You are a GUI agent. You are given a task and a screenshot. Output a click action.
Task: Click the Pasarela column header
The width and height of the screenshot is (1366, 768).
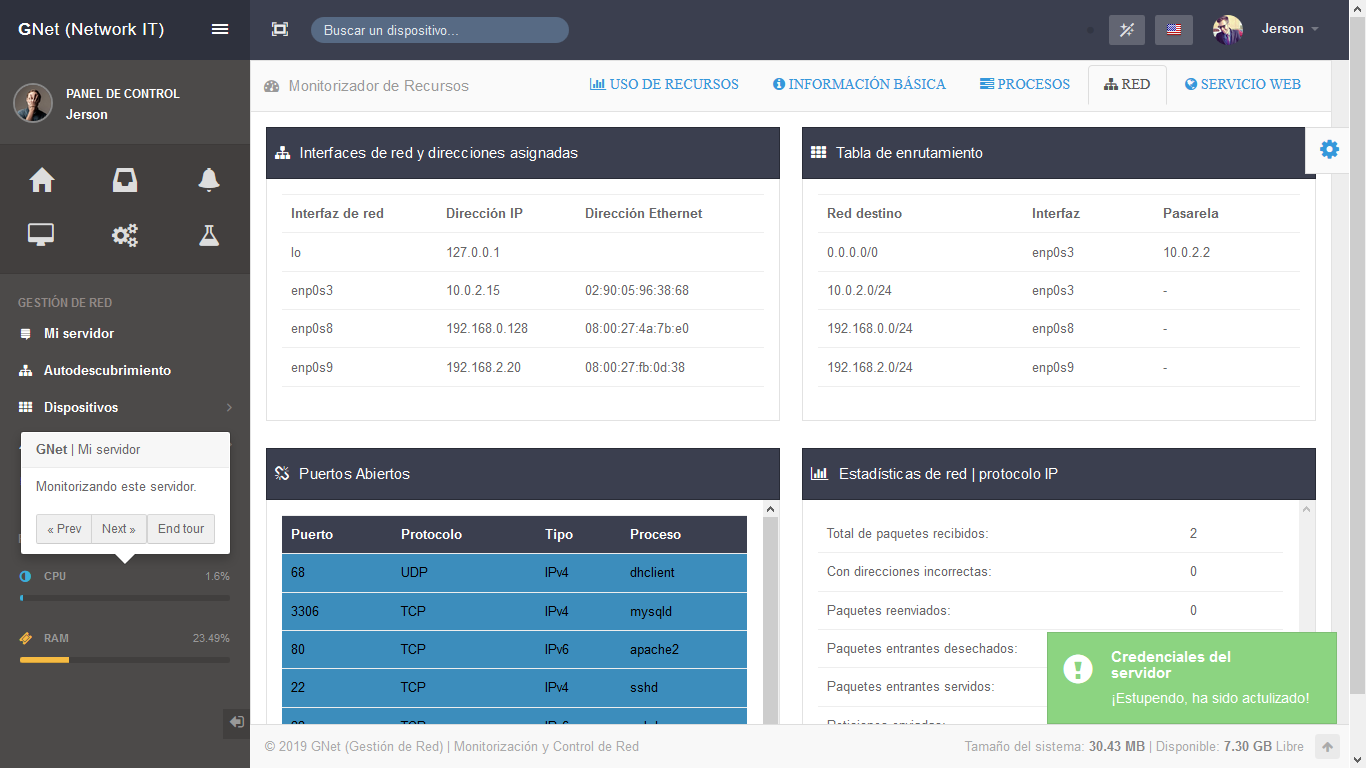pos(1191,214)
